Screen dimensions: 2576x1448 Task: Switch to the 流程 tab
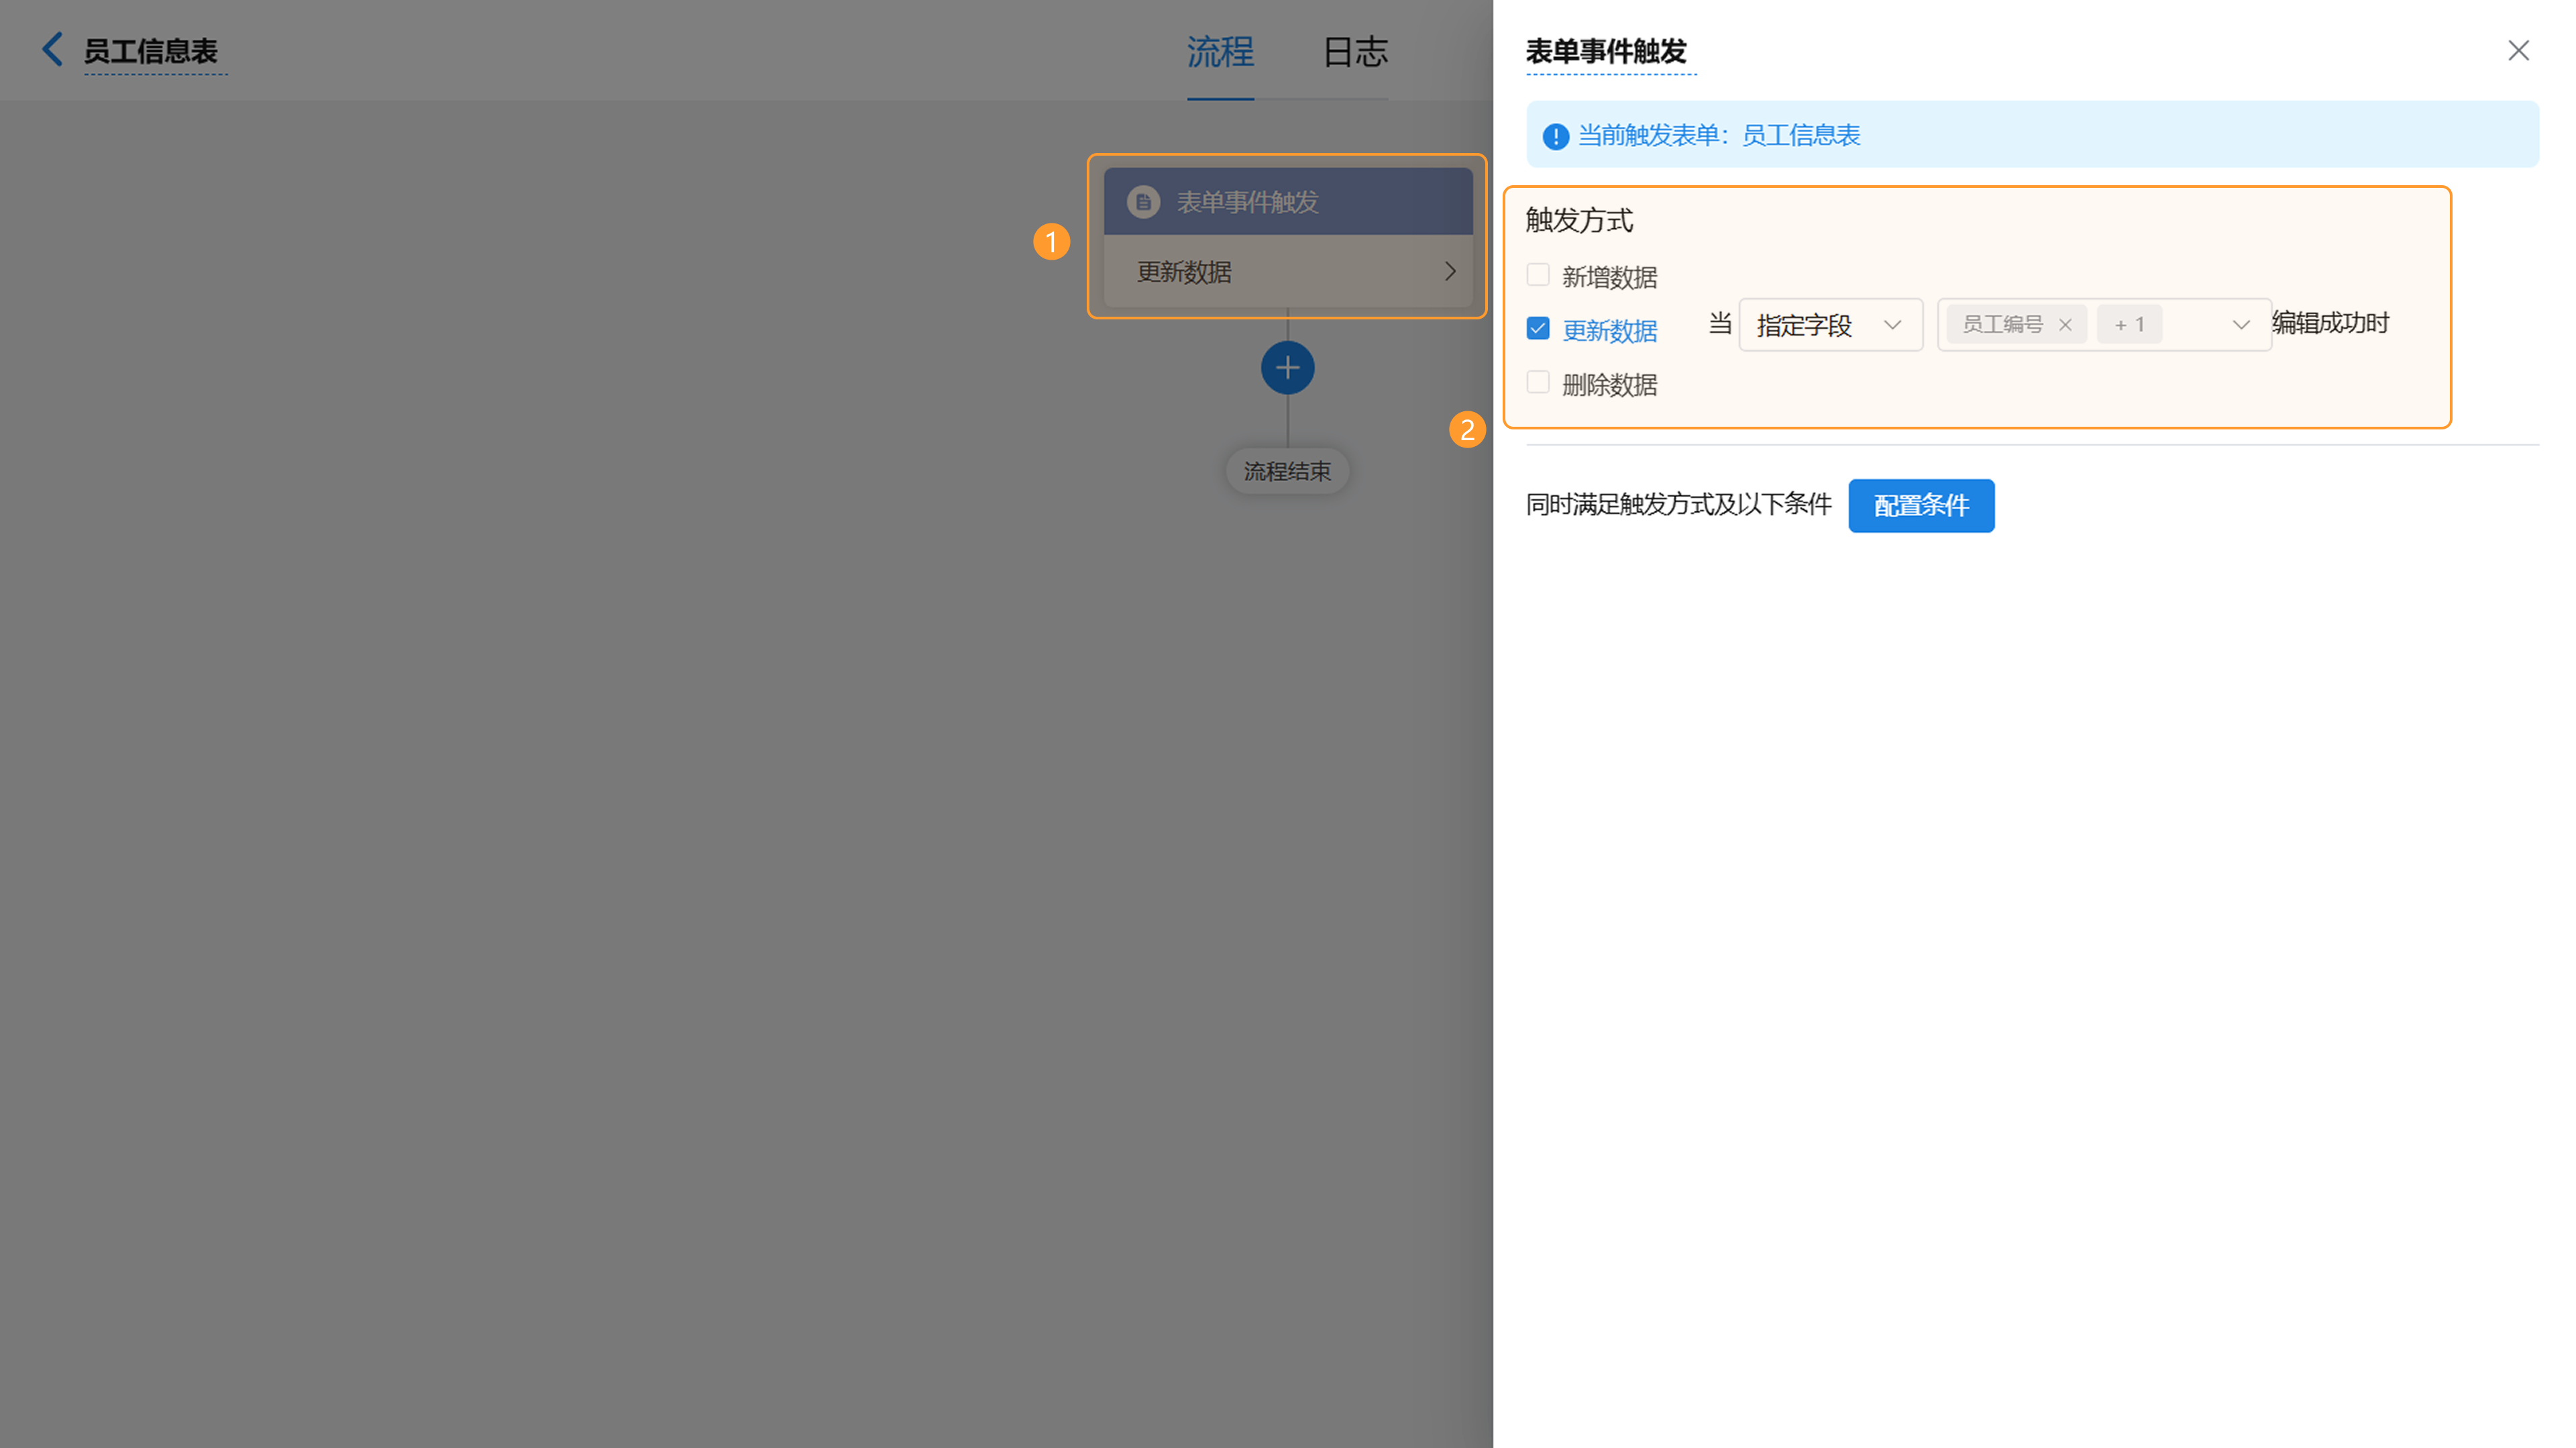pyautogui.click(x=1220, y=52)
